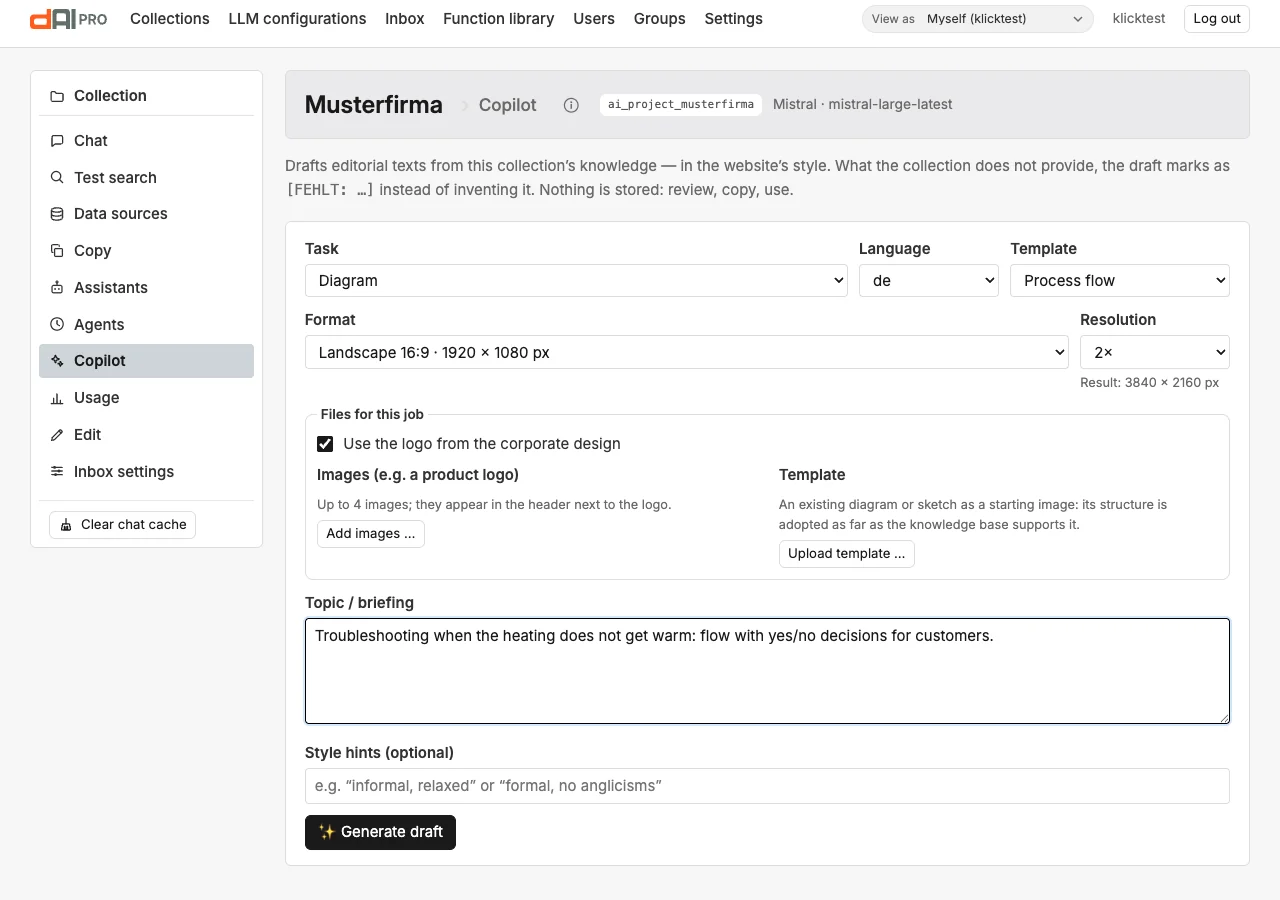Open Settings in the top navigation
1280x900 pixels.
(733, 19)
